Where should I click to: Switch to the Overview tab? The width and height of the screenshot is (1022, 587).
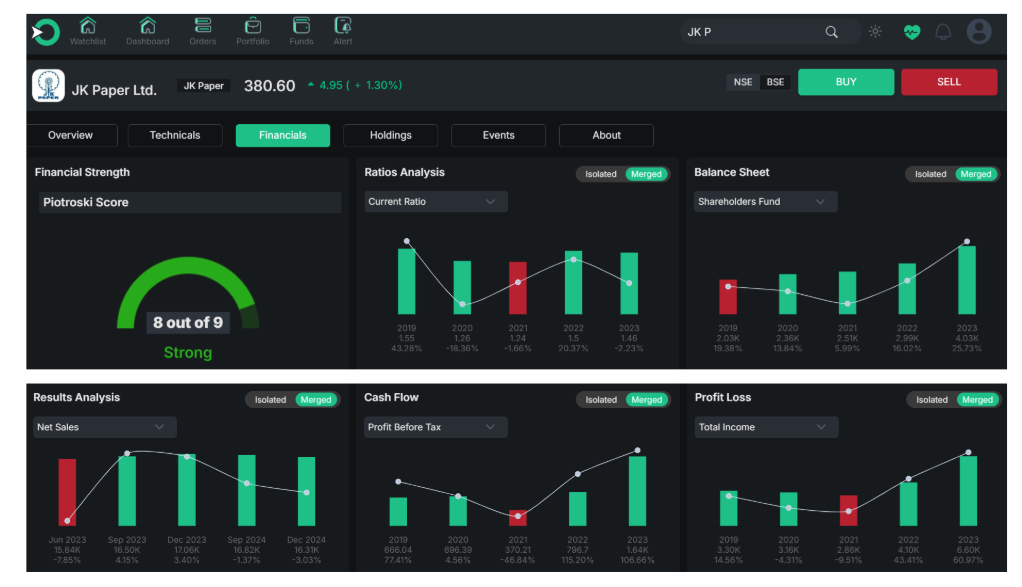70,136
